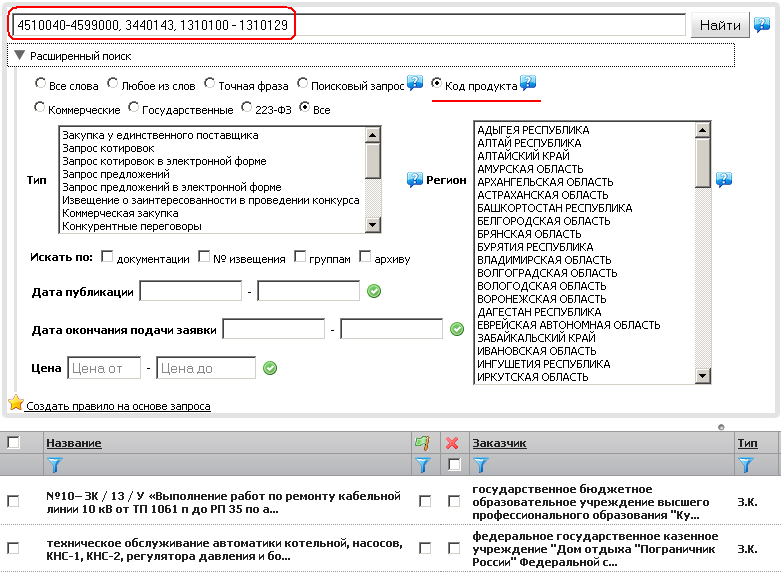Click Создать правило на основе запроса link
Viewport: 781px width, 573px height.
pyautogui.click(x=118, y=406)
